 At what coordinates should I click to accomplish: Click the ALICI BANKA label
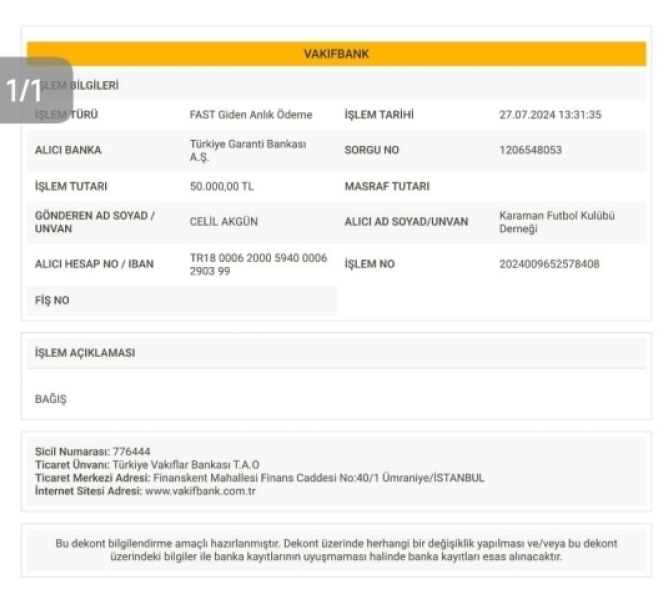tap(68, 150)
